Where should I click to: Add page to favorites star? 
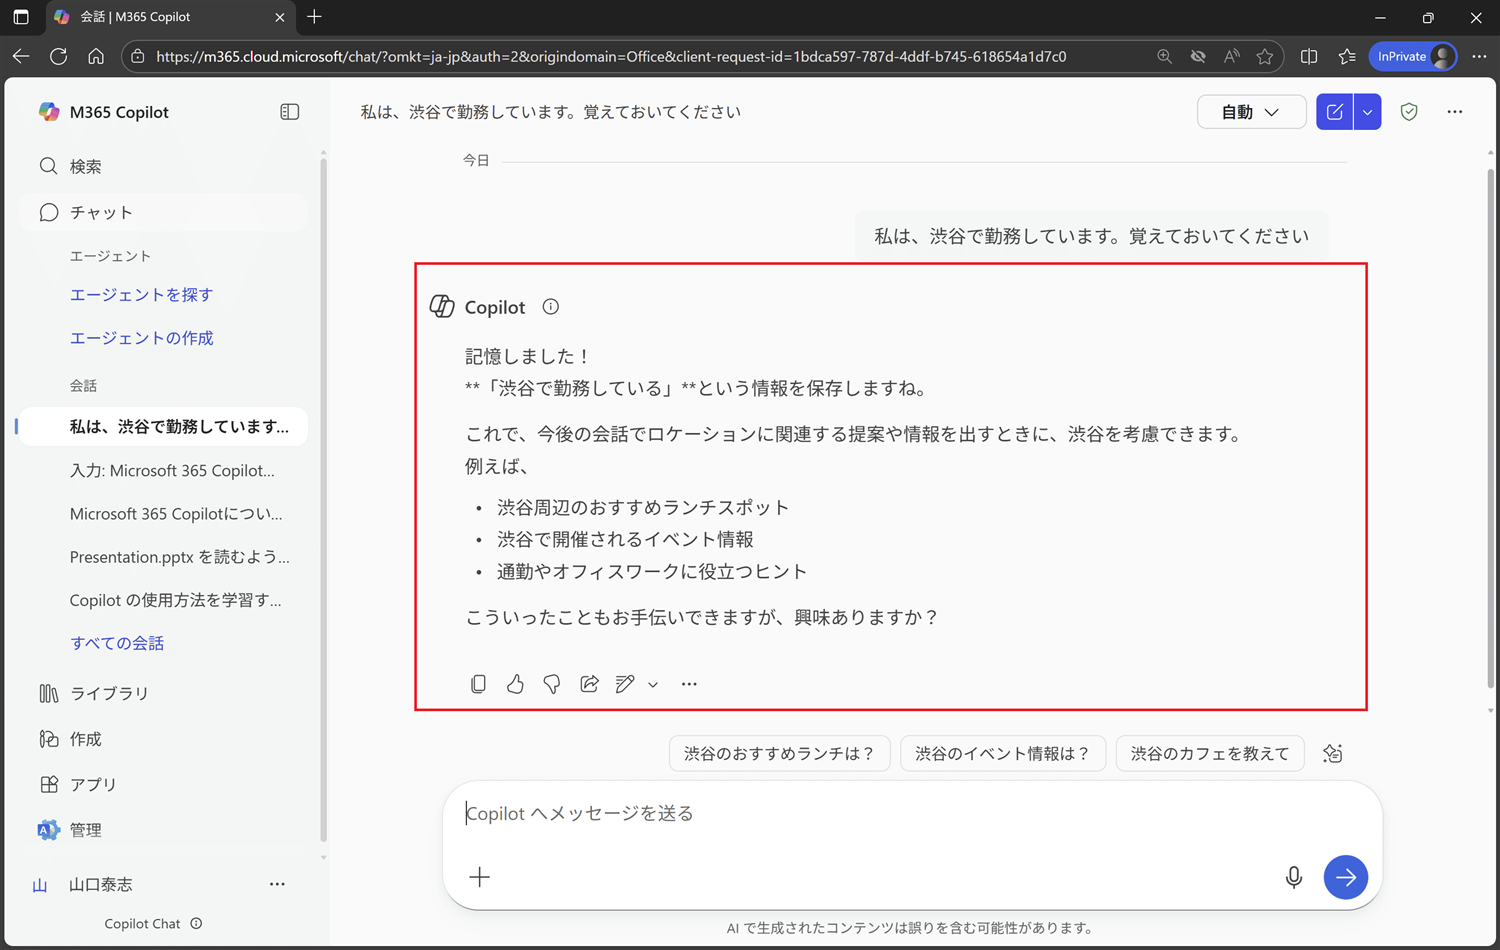coord(1265,56)
